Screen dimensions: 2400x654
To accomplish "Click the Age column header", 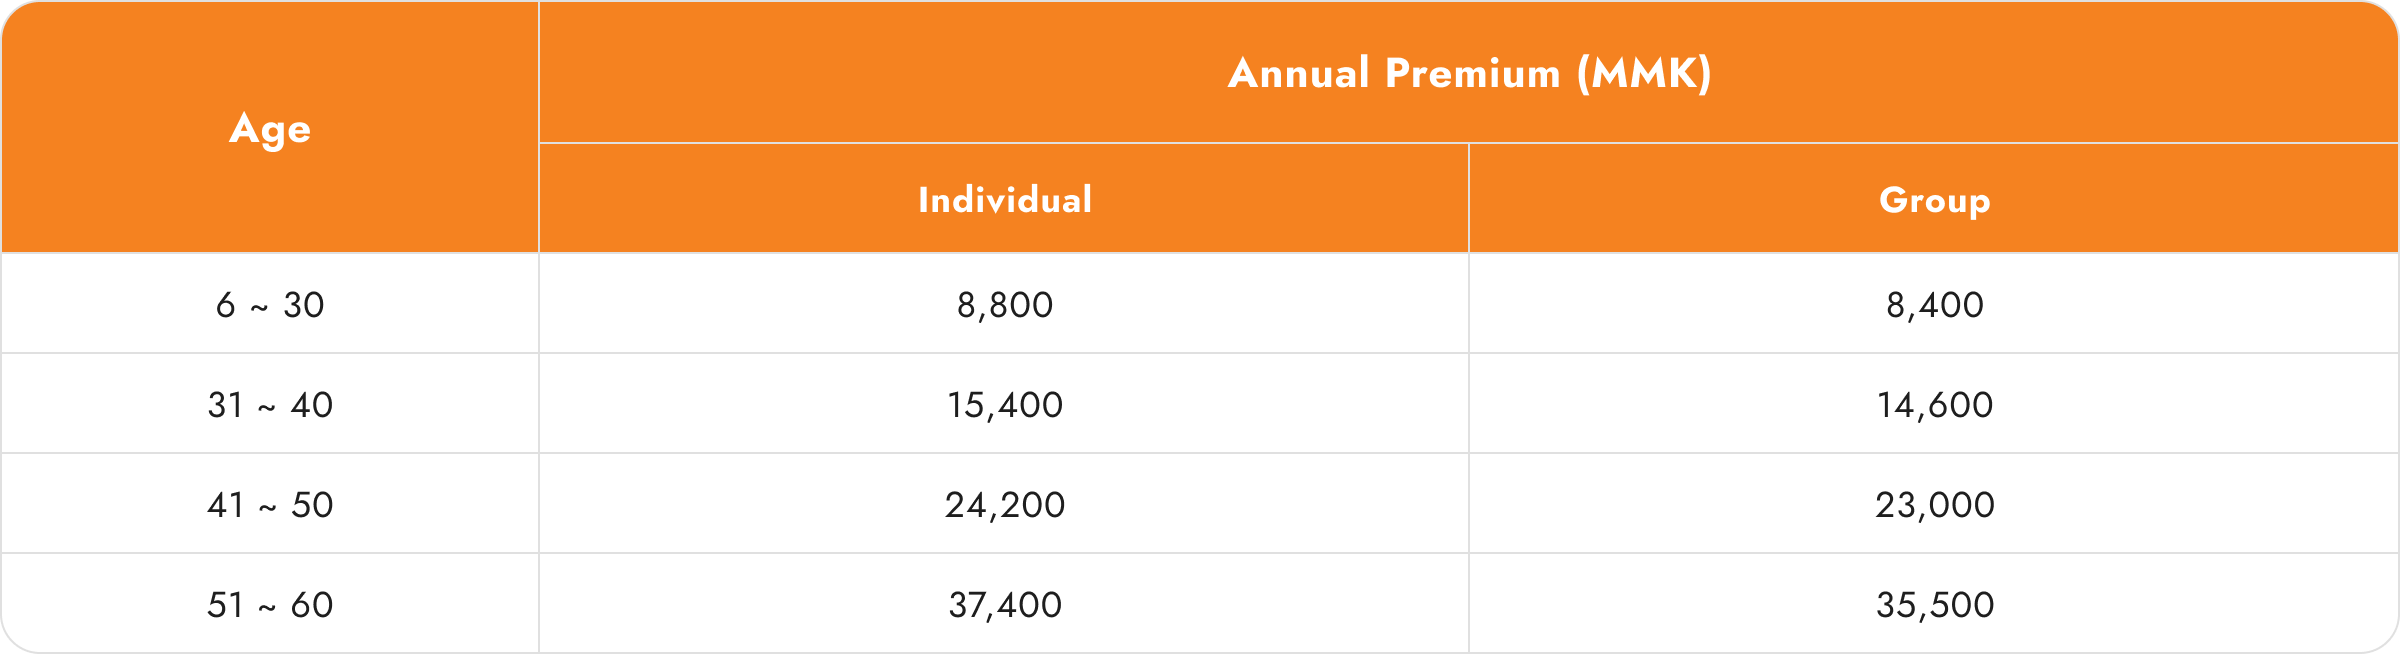I will (x=270, y=128).
